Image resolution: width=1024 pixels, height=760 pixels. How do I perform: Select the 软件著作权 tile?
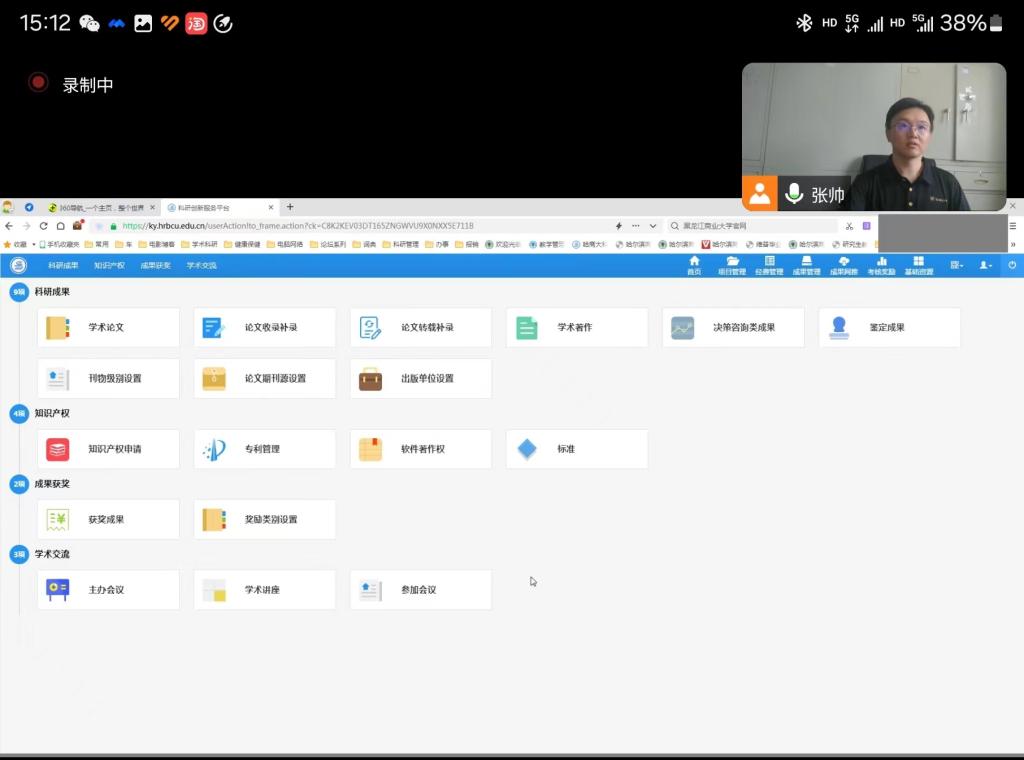click(421, 449)
